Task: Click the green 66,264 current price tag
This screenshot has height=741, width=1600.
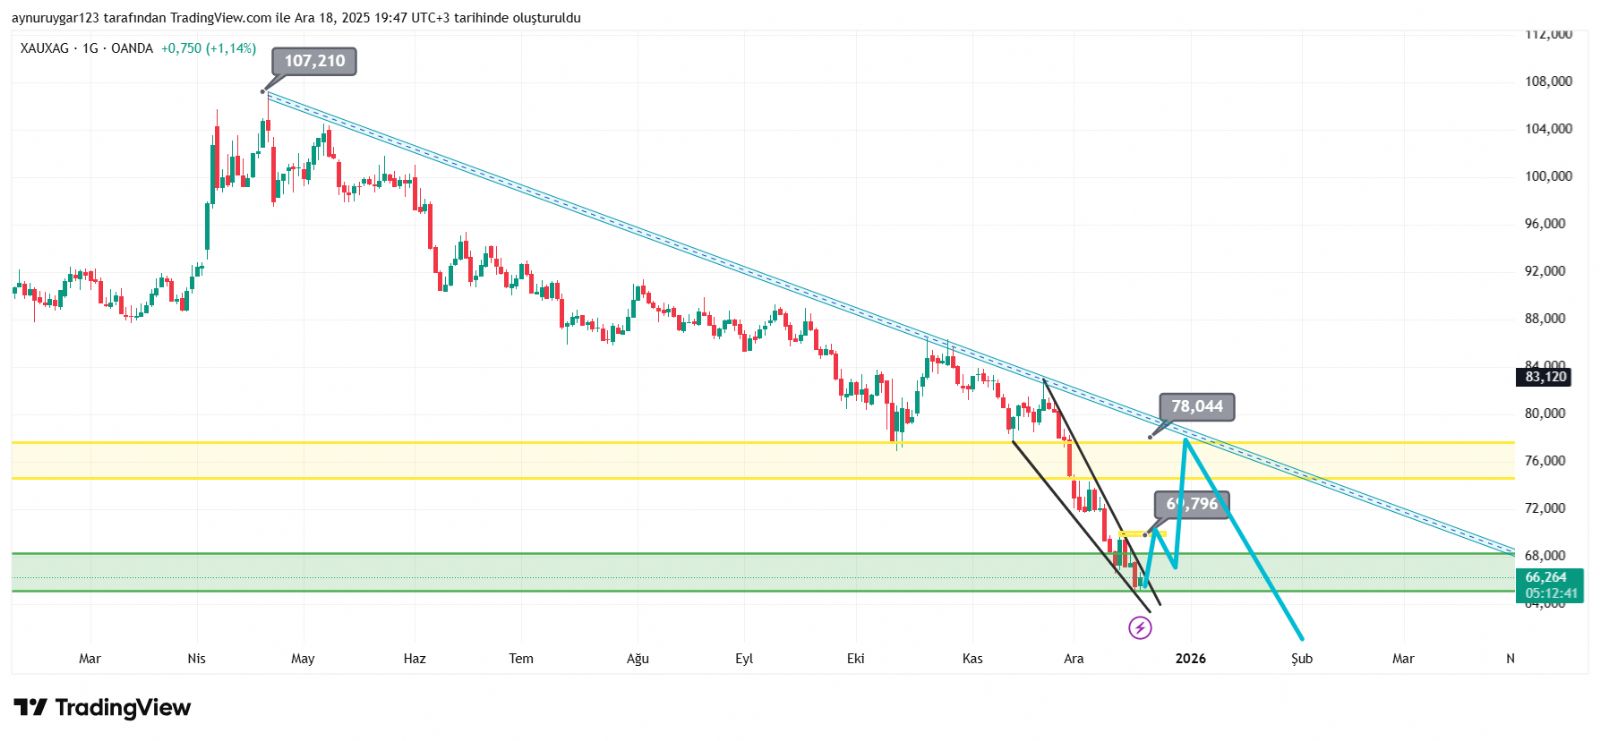Action: 1547,577
